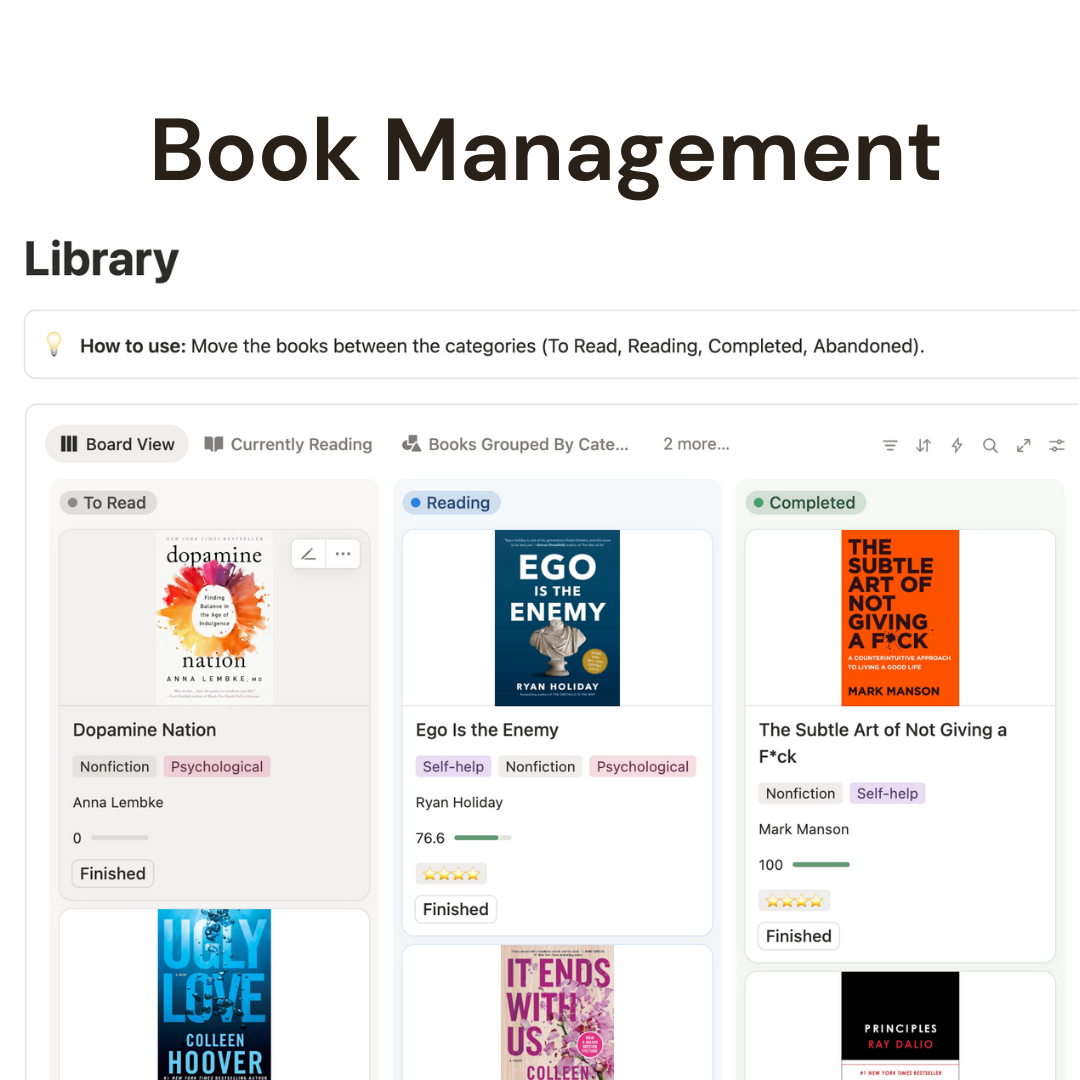Open the filter icon in the toolbar
Image resolution: width=1080 pixels, height=1080 pixels.
tap(890, 446)
